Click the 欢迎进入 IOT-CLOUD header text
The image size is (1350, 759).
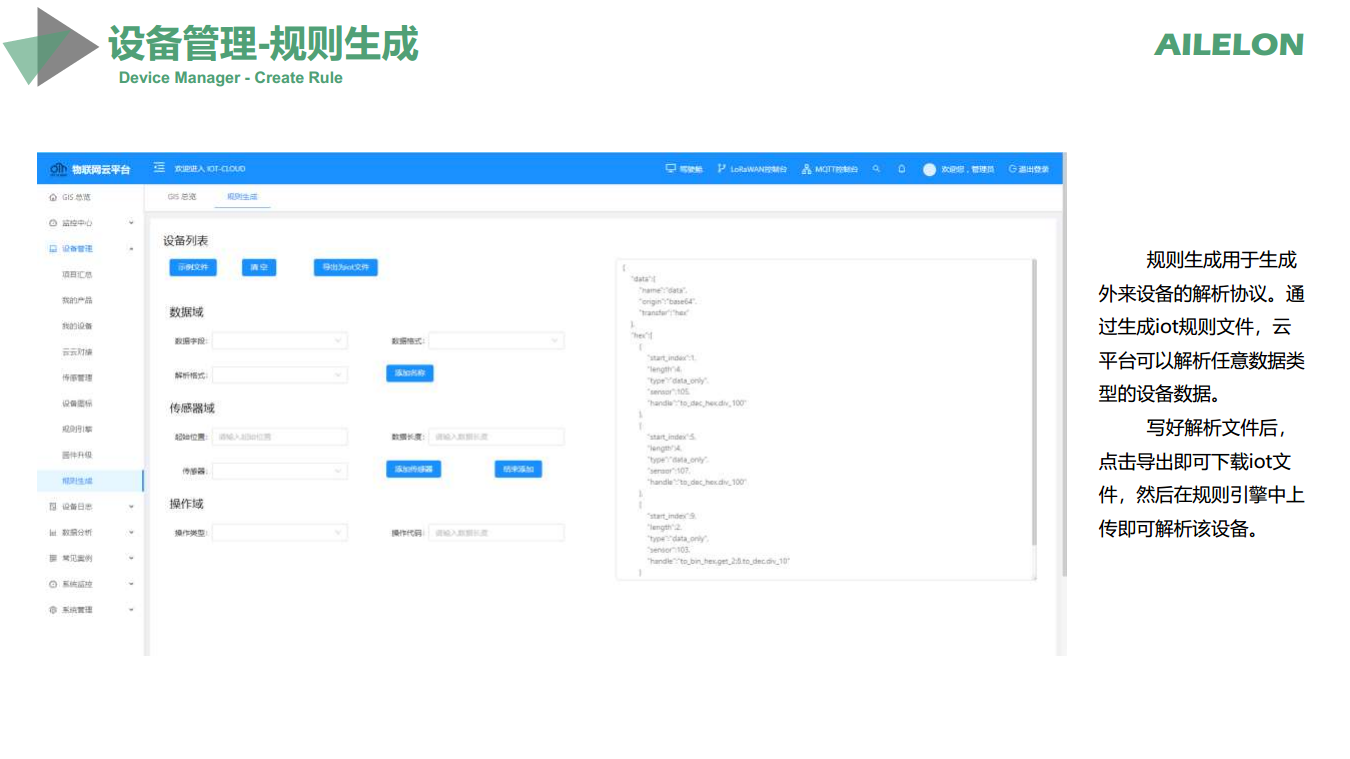tap(210, 169)
